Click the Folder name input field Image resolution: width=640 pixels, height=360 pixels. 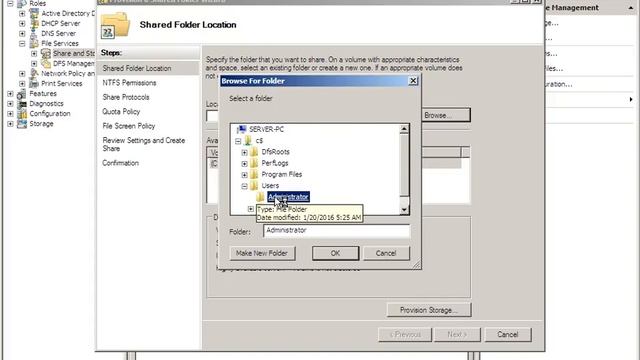tap(336, 231)
